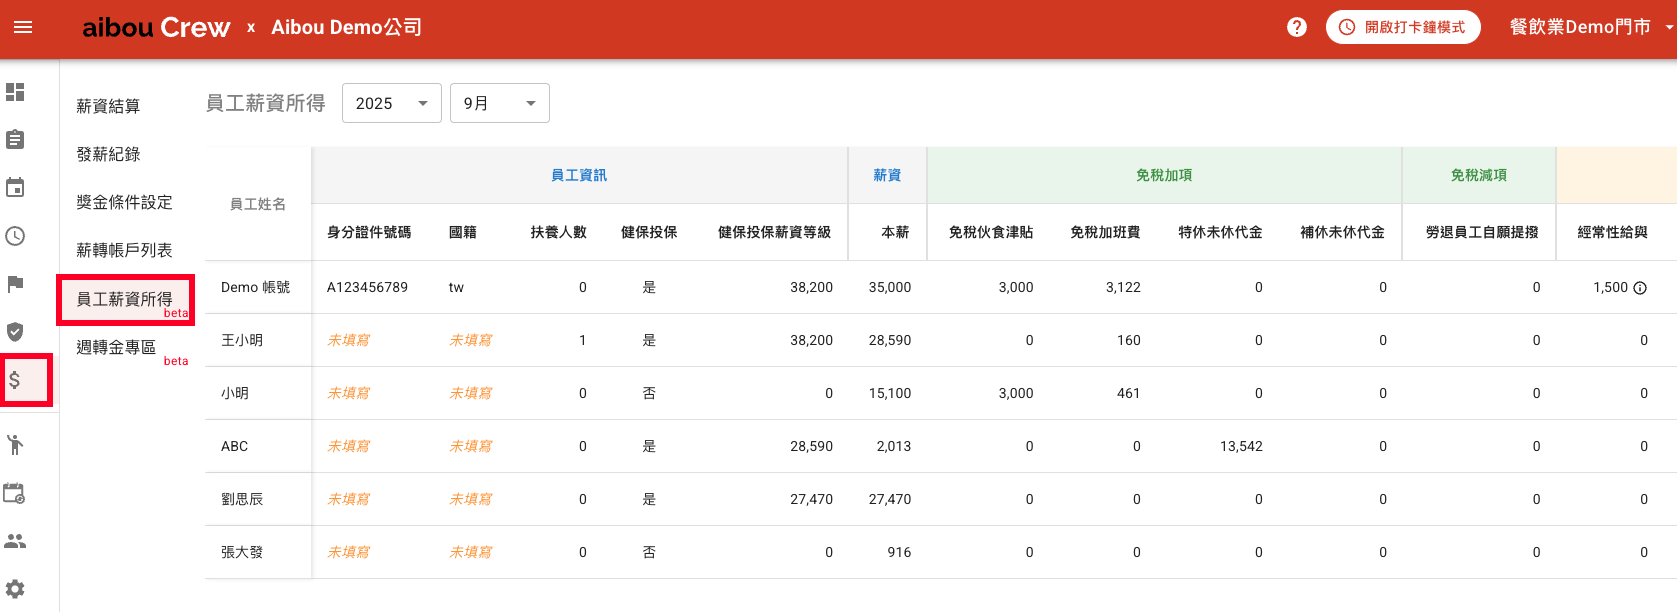Image resolution: width=1677 pixels, height=612 pixels.
Task: Go to 薪資結算 menu item
Action: 108,106
